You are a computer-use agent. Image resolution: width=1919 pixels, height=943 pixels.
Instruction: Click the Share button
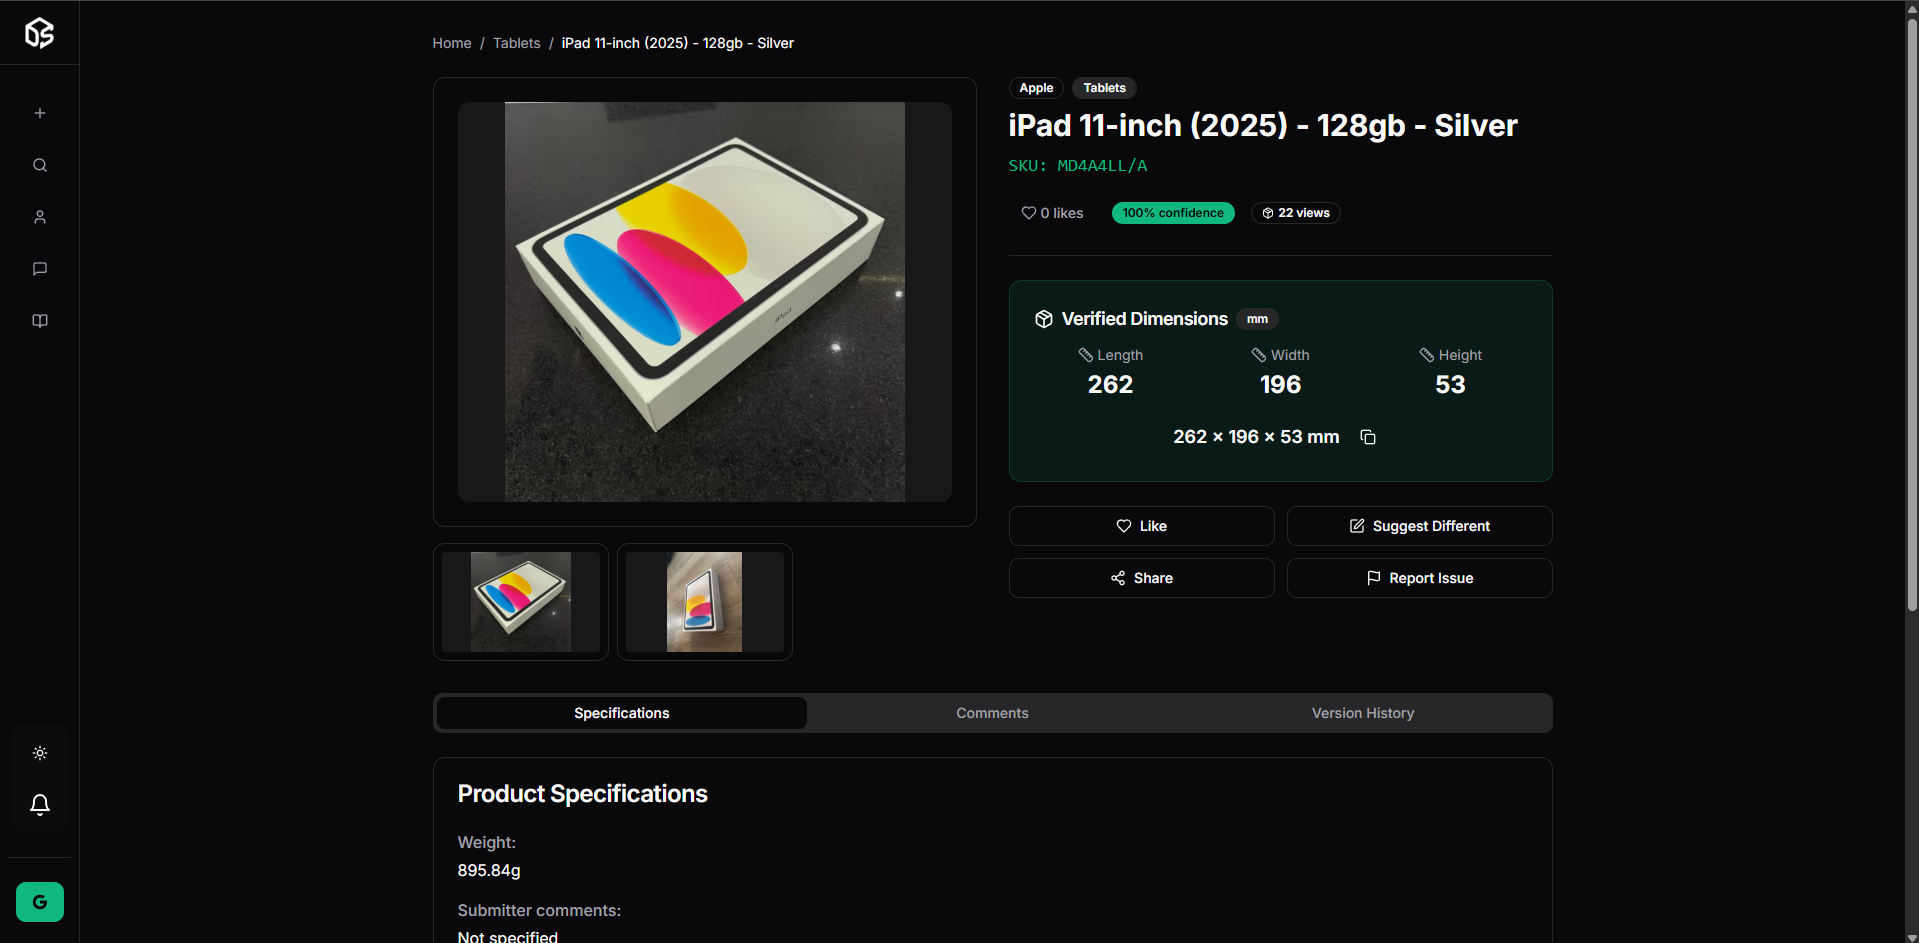(x=1141, y=578)
